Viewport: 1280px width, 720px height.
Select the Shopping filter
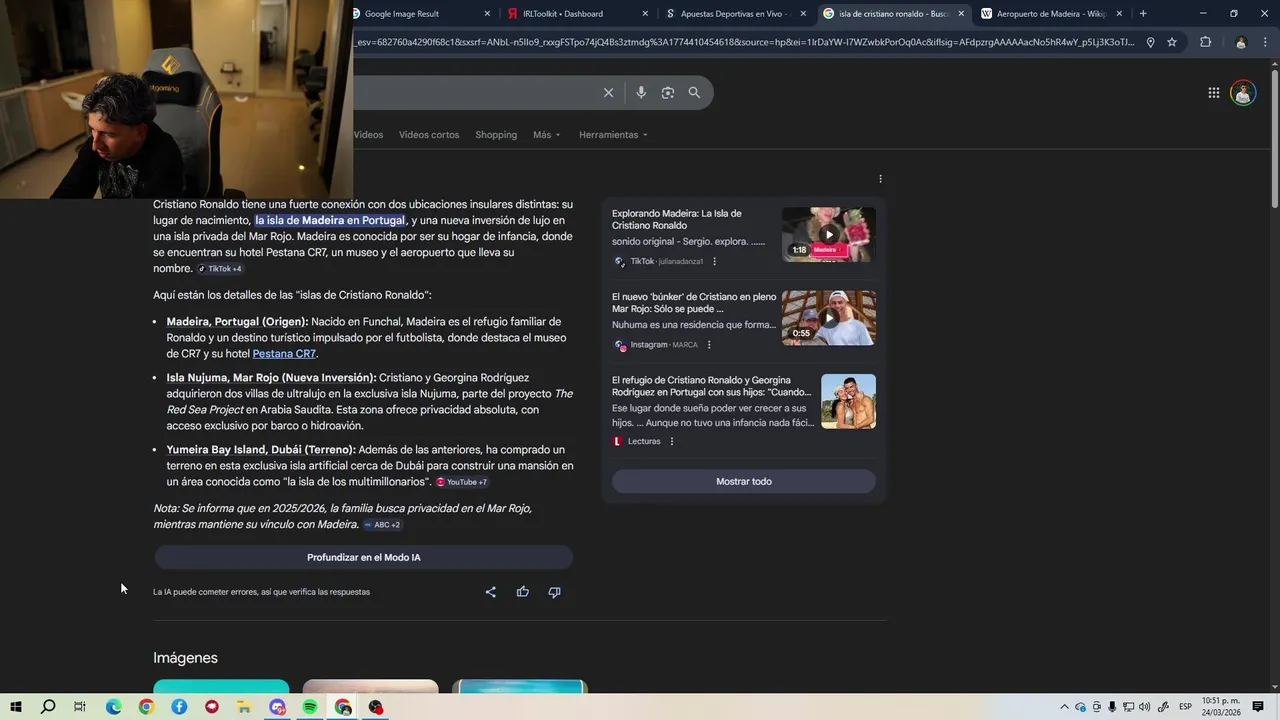coord(496,135)
